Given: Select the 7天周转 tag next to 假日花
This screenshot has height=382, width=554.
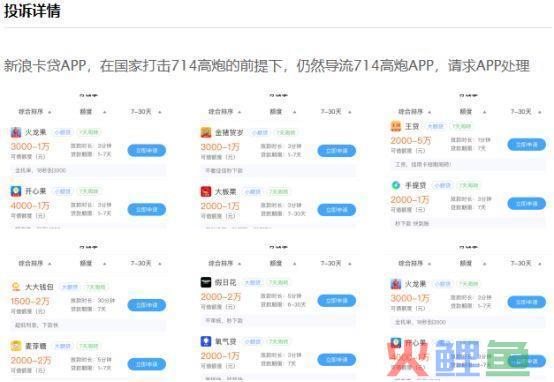Looking at the screenshot, I should [x=278, y=283].
